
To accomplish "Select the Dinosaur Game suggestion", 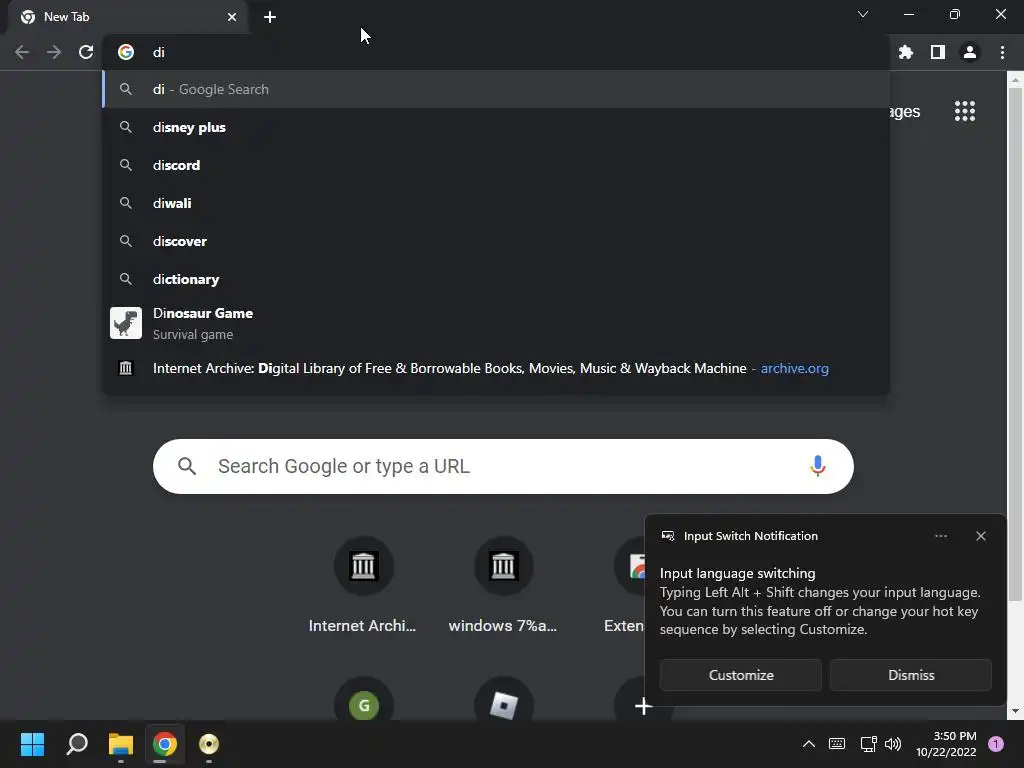I will click(x=496, y=323).
